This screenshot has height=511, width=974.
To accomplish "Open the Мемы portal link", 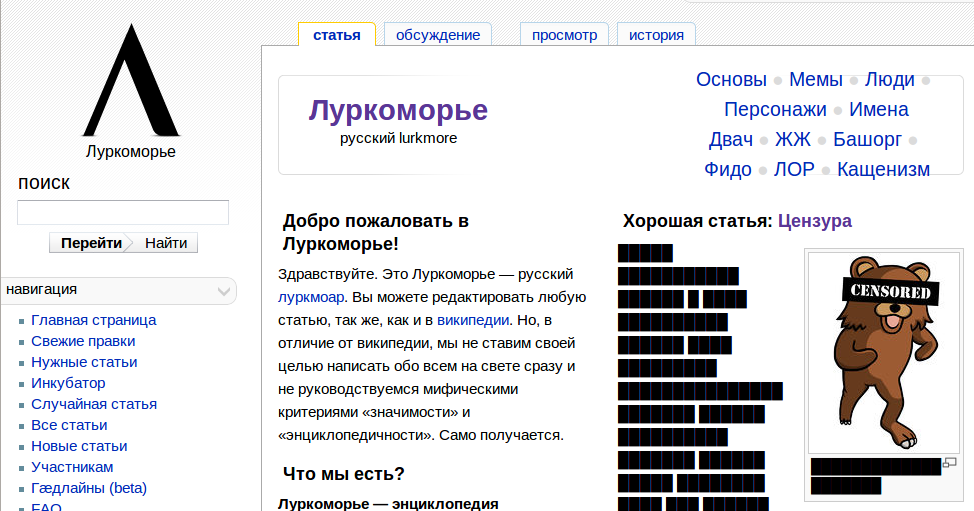I will tap(815, 80).
